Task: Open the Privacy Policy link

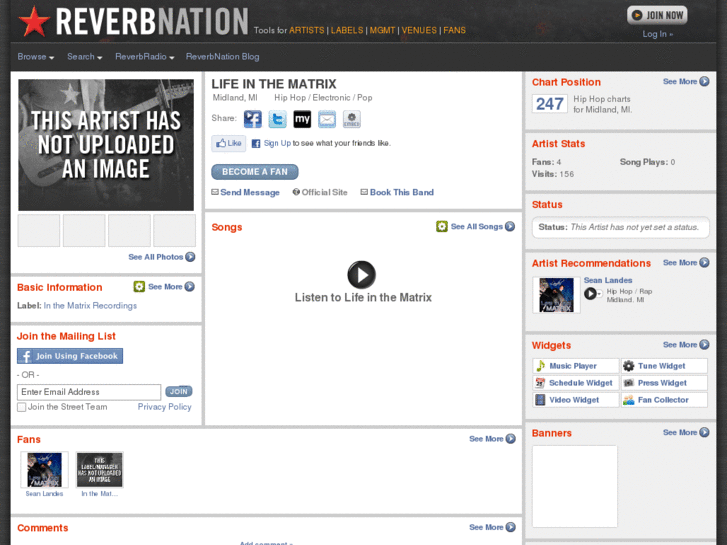Action: [x=165, y=407]
